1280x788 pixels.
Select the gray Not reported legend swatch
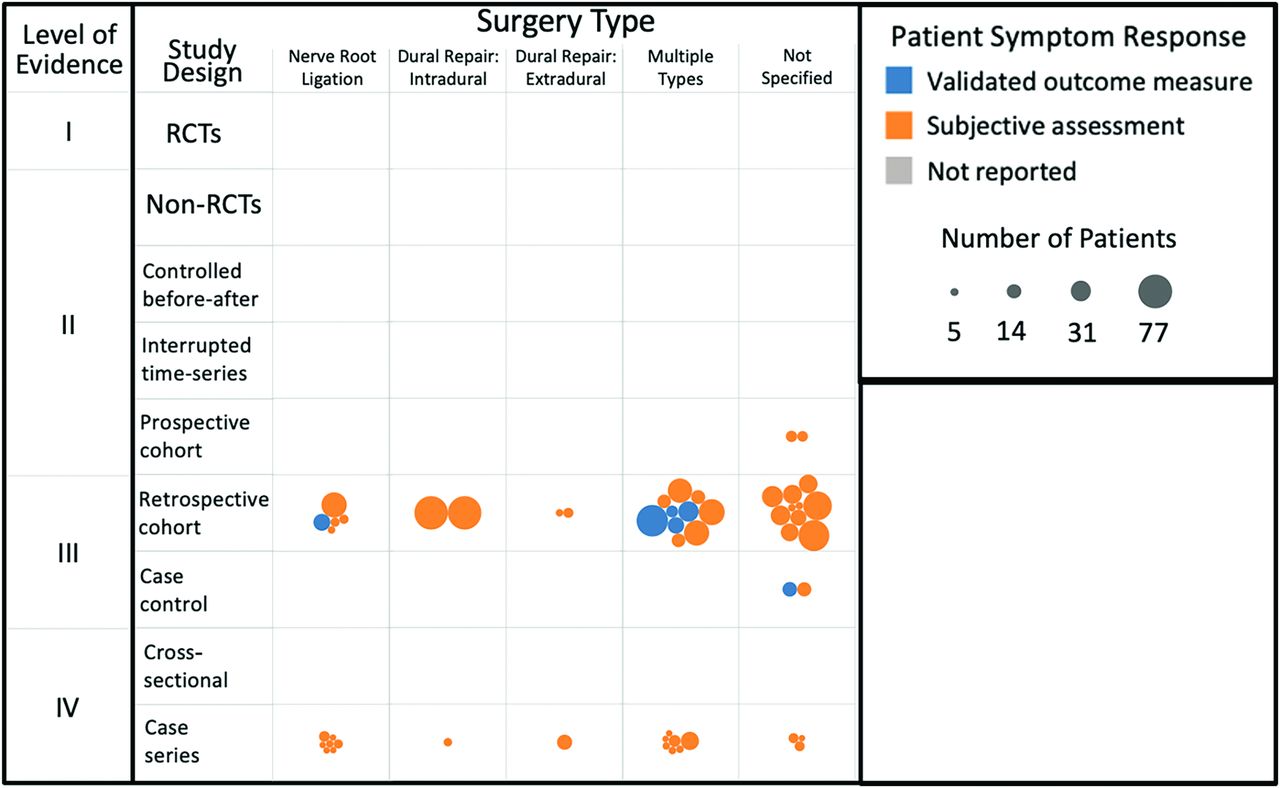898,171
